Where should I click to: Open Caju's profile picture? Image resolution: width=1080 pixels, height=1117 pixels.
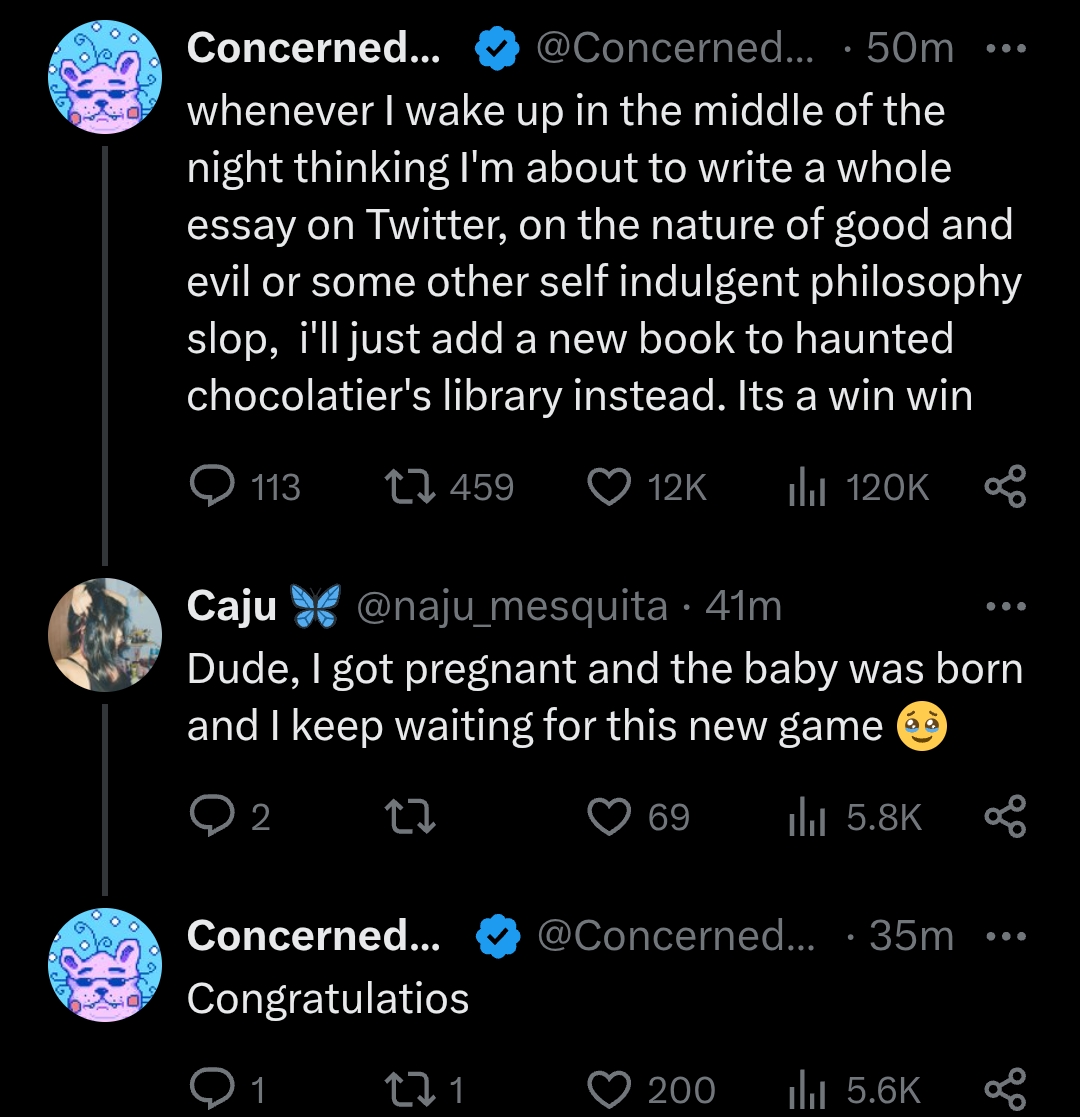tap(105, 635)
